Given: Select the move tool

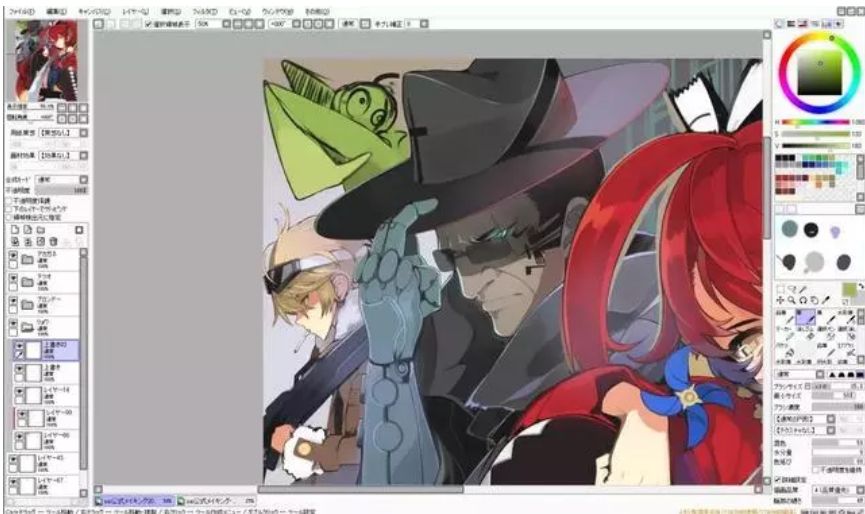Looking at the screenshot, I should [x=780, y=301].
